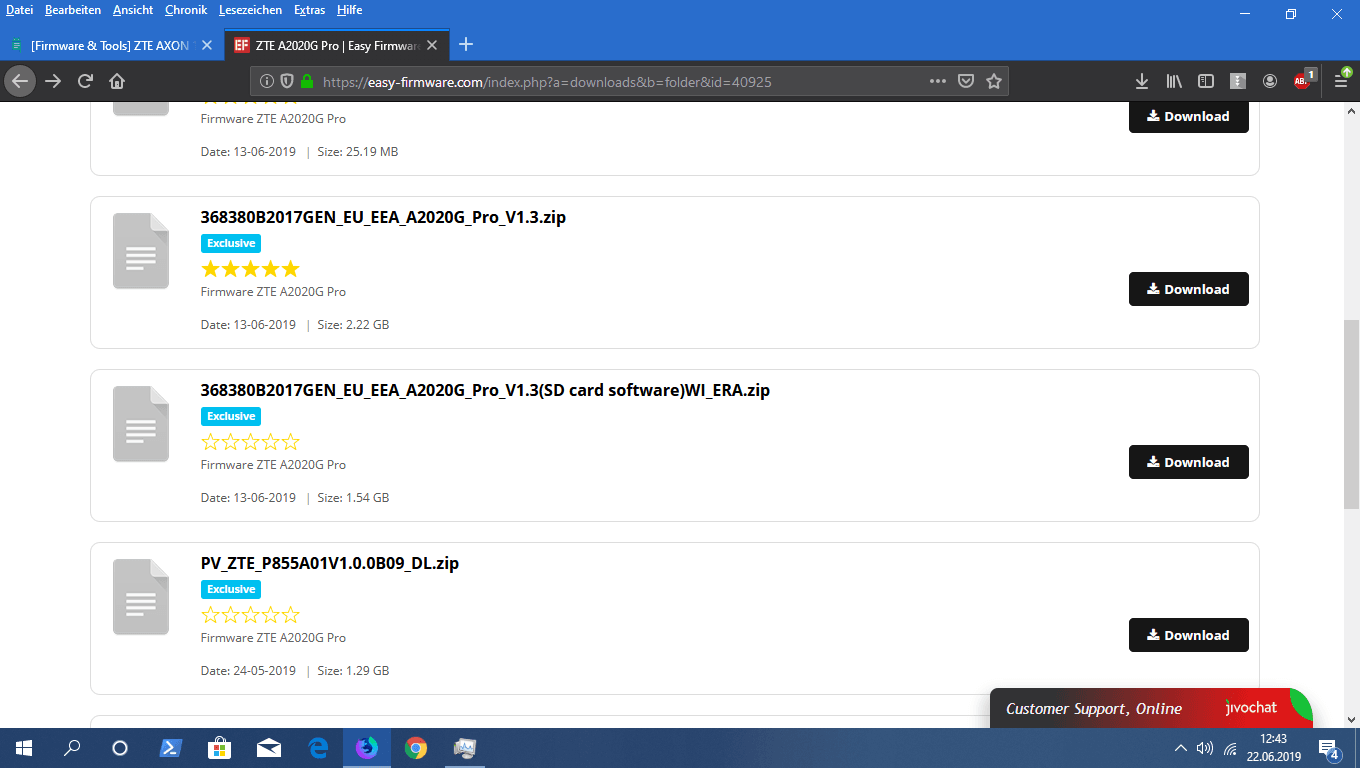1360x768 pixels.
Task: Save page to Pocket
Action: (x=966, y=81)
